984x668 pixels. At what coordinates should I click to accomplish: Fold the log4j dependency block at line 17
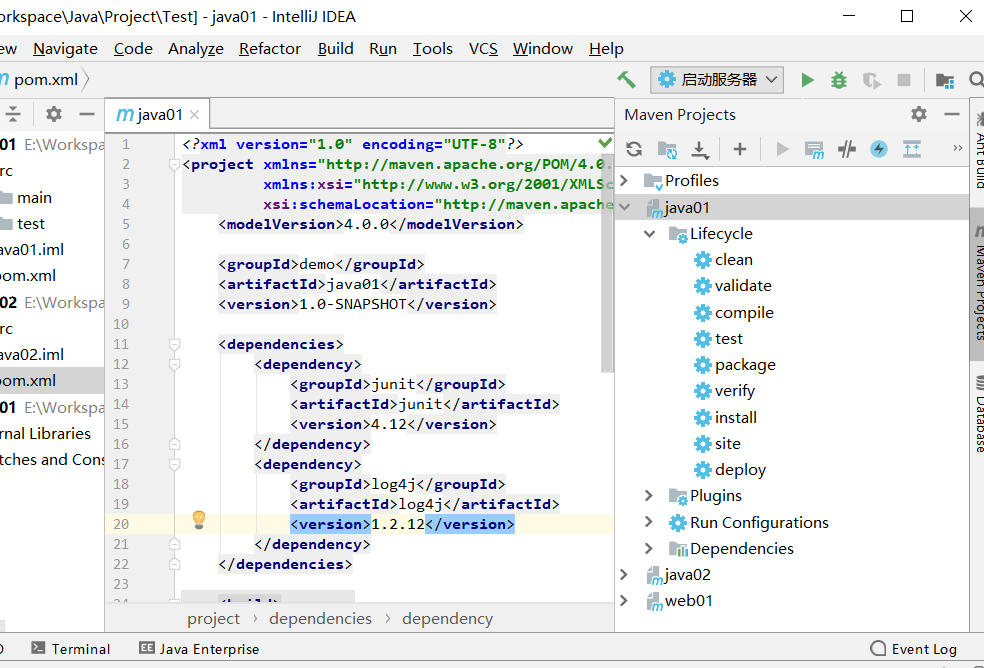[174, 465]
